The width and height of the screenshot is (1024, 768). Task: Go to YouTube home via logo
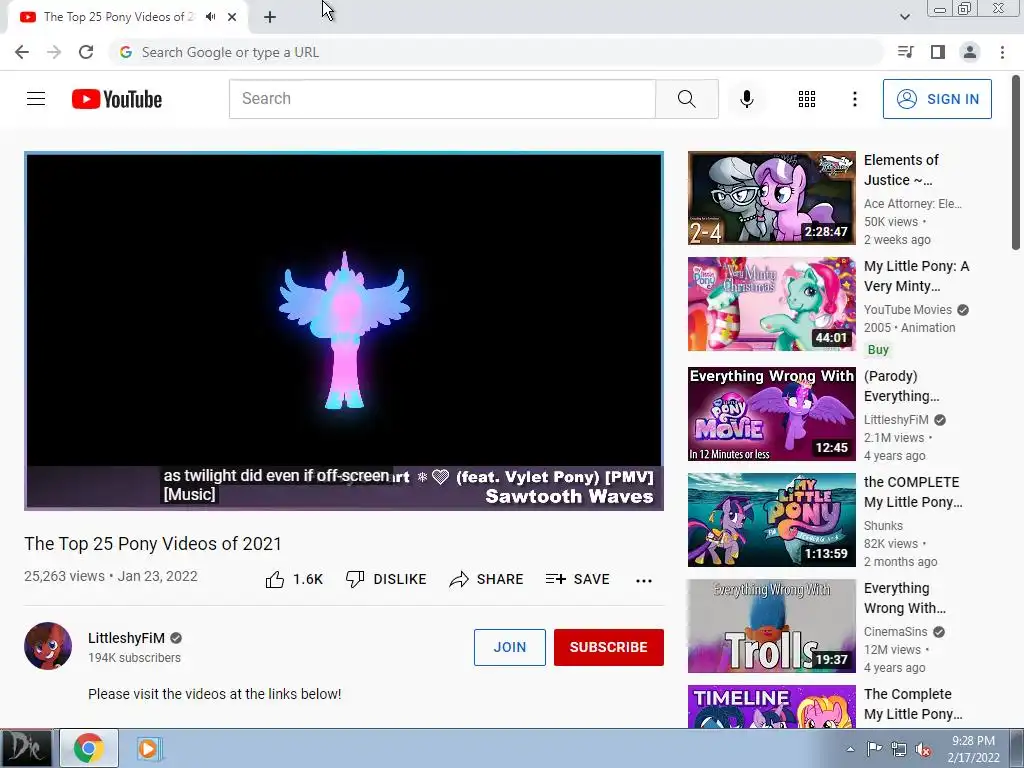click(117, 99)
